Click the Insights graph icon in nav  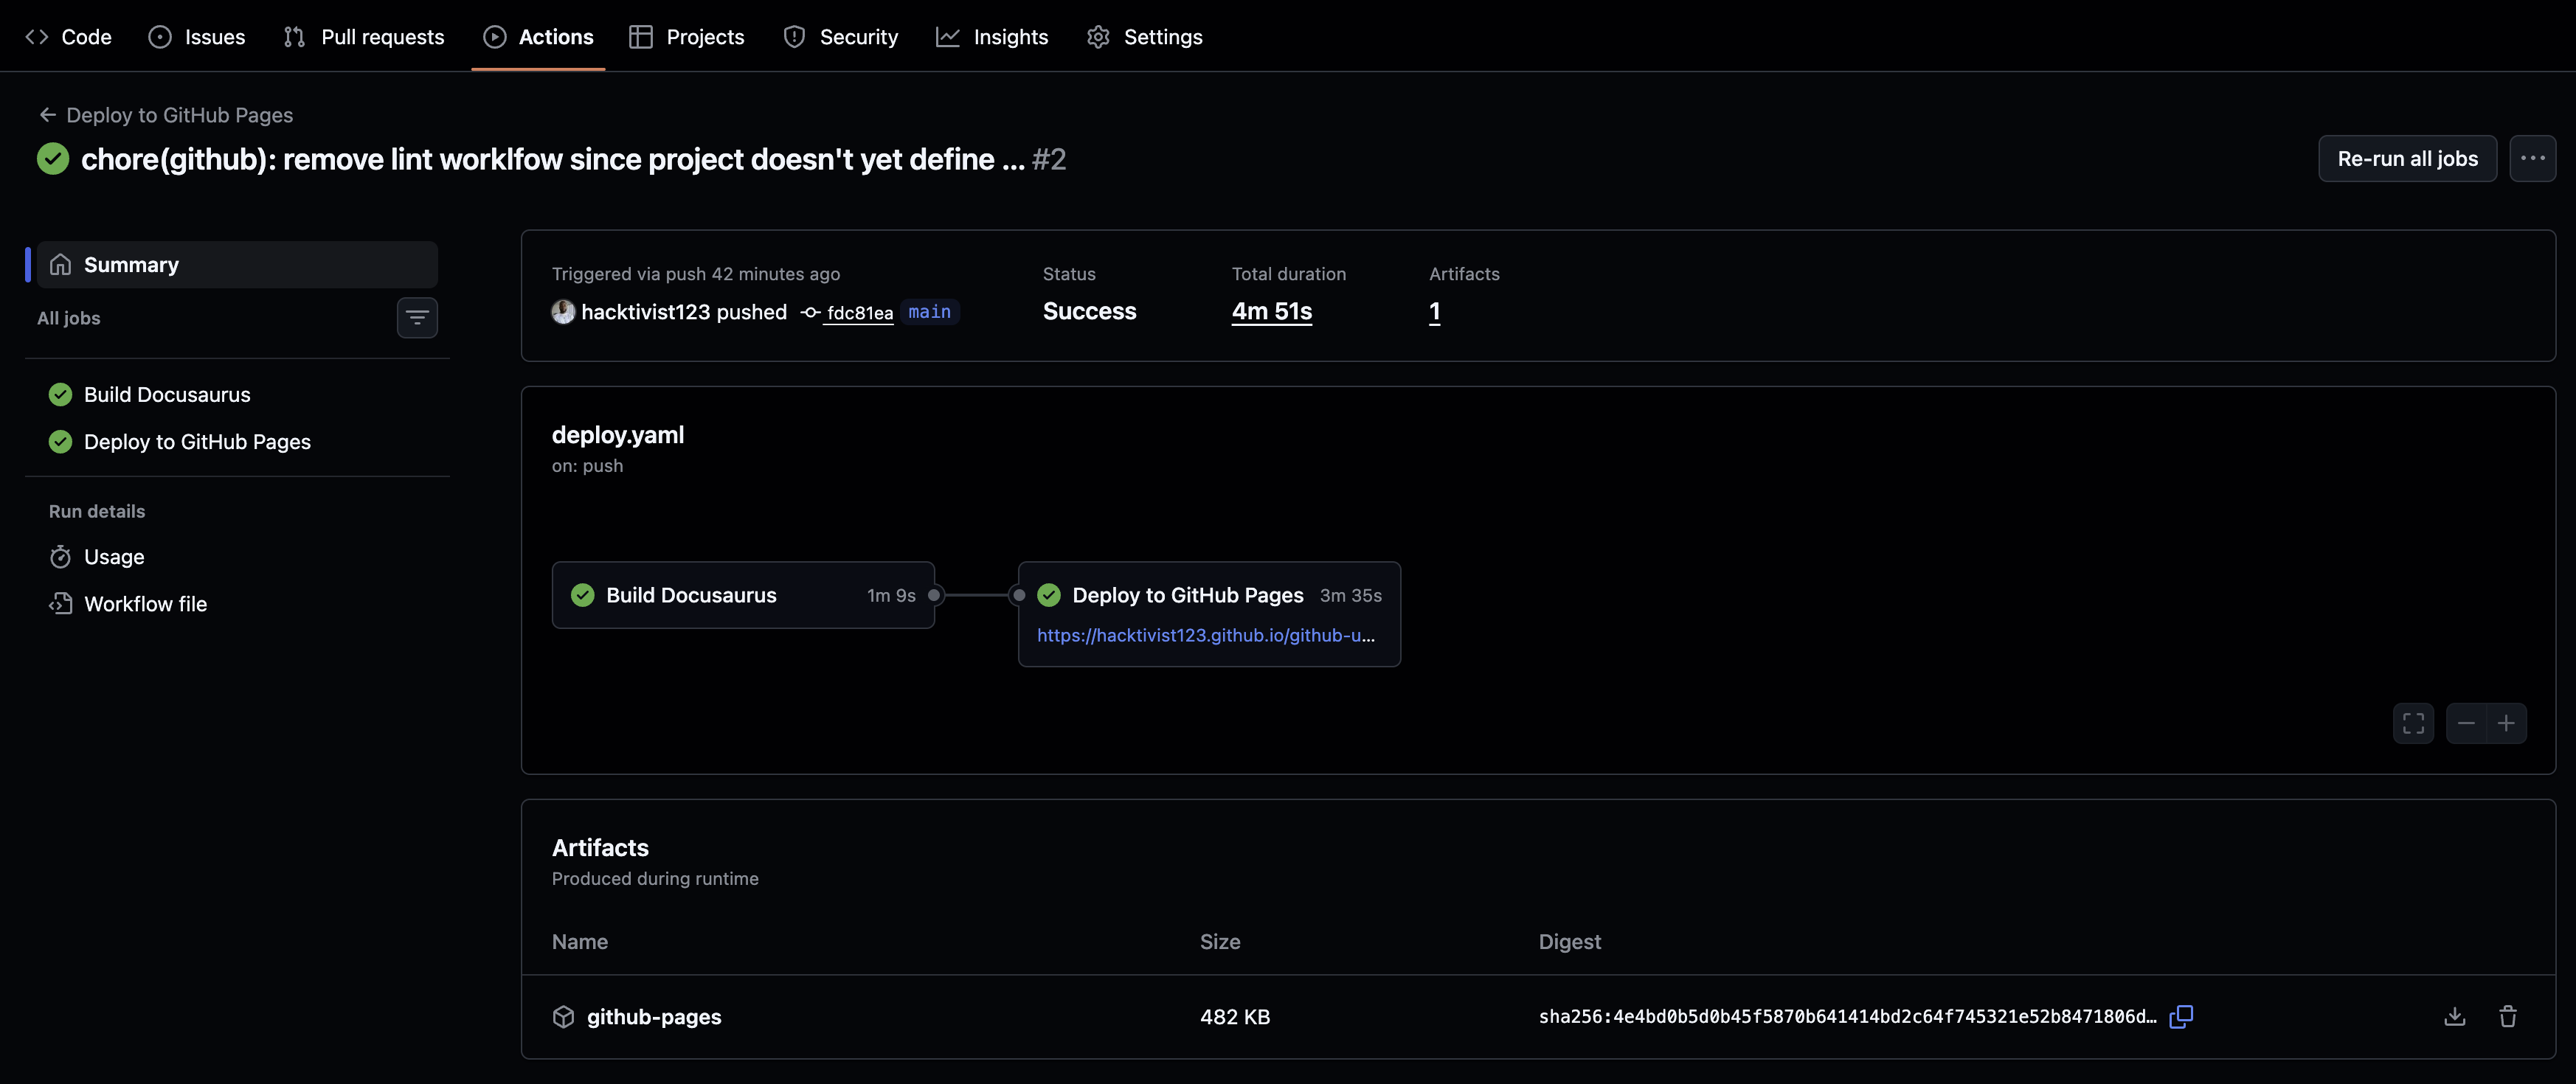point(947,37)
